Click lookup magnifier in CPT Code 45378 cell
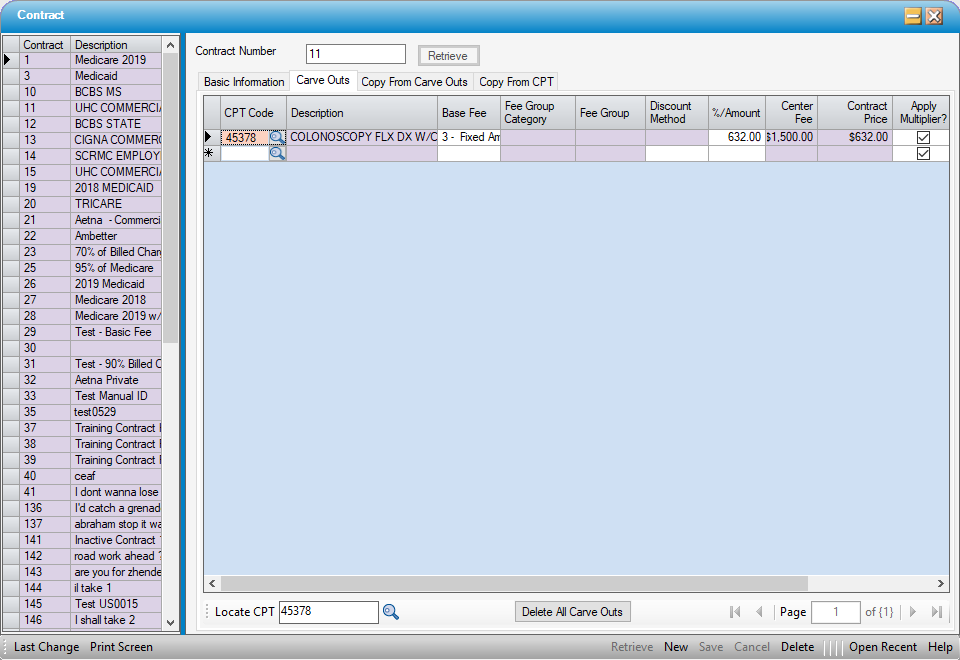 (277, 138)
